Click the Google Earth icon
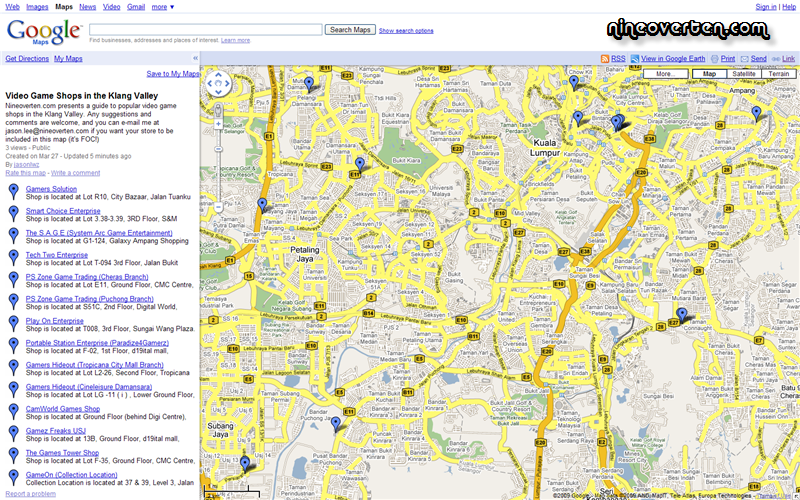This screenshot has width=800, height=500. [x=635, y=59]
